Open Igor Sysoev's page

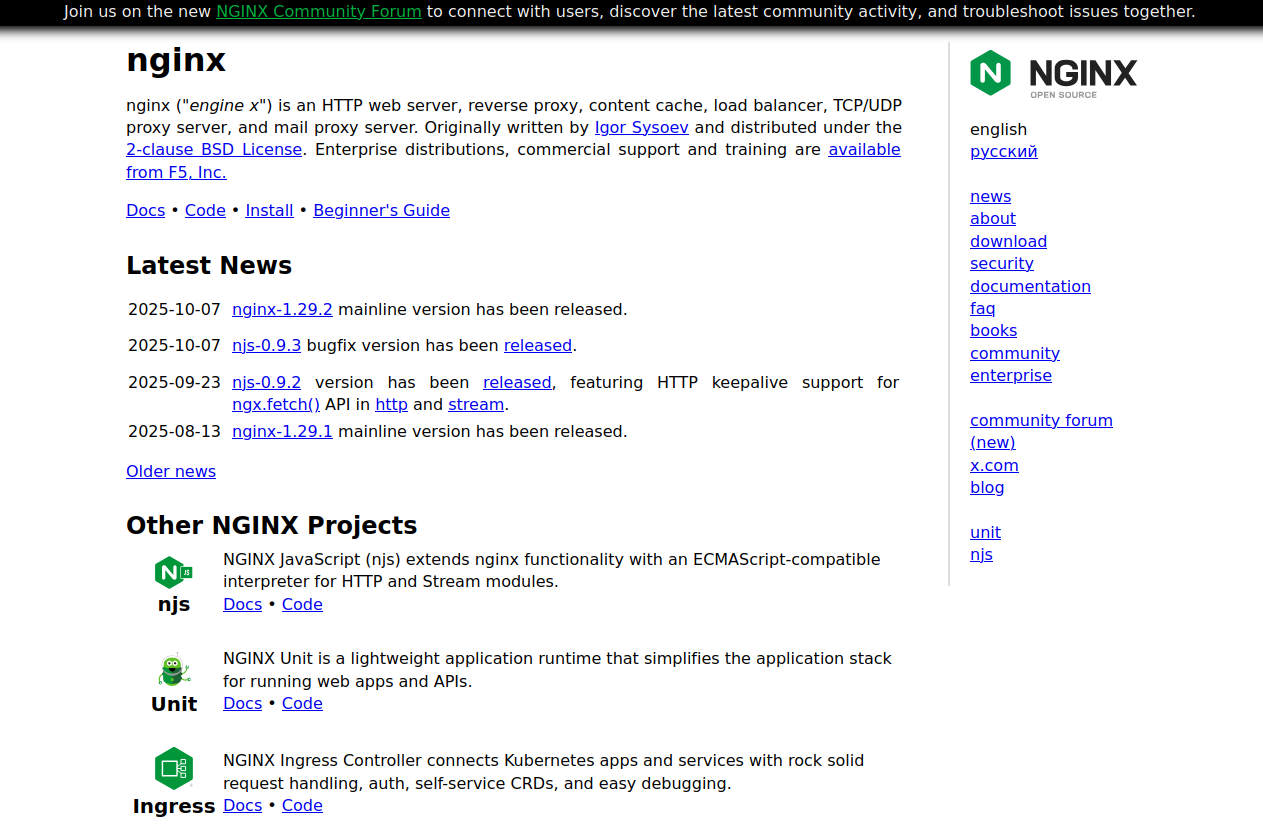pyautogui.click(x=641, y=127)
